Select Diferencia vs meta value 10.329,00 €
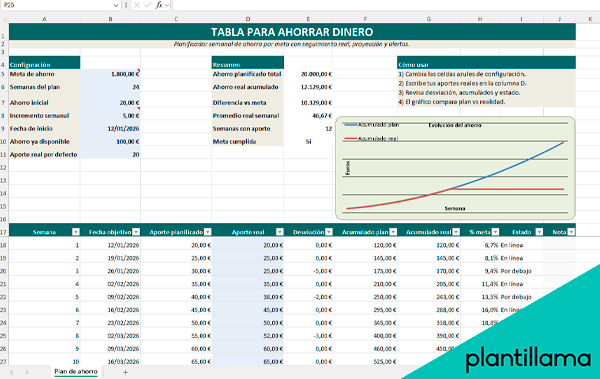Viewport: 600px width, 379px height. coord(308,103)
